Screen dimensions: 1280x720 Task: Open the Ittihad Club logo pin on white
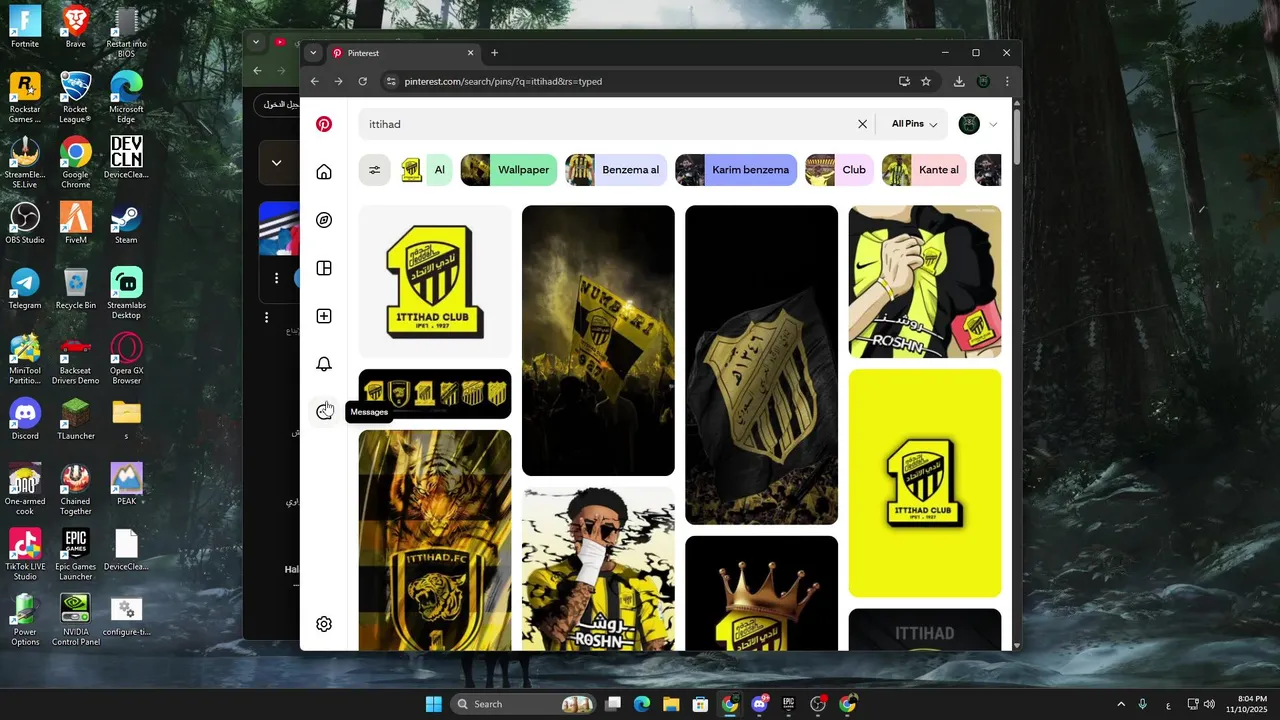click(x=435, y=281)
